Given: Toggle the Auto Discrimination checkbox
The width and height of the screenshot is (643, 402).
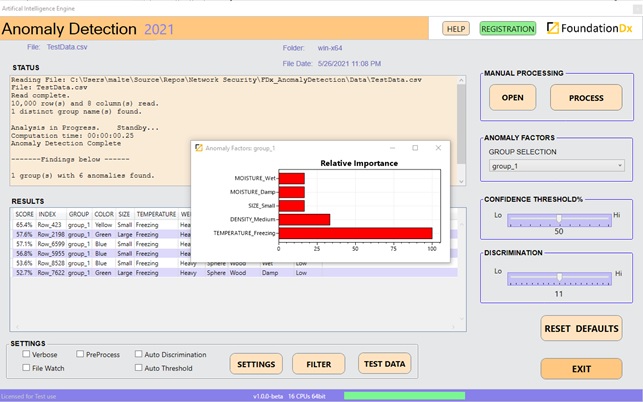Looking at the screenshot, I should pos(139,354).
